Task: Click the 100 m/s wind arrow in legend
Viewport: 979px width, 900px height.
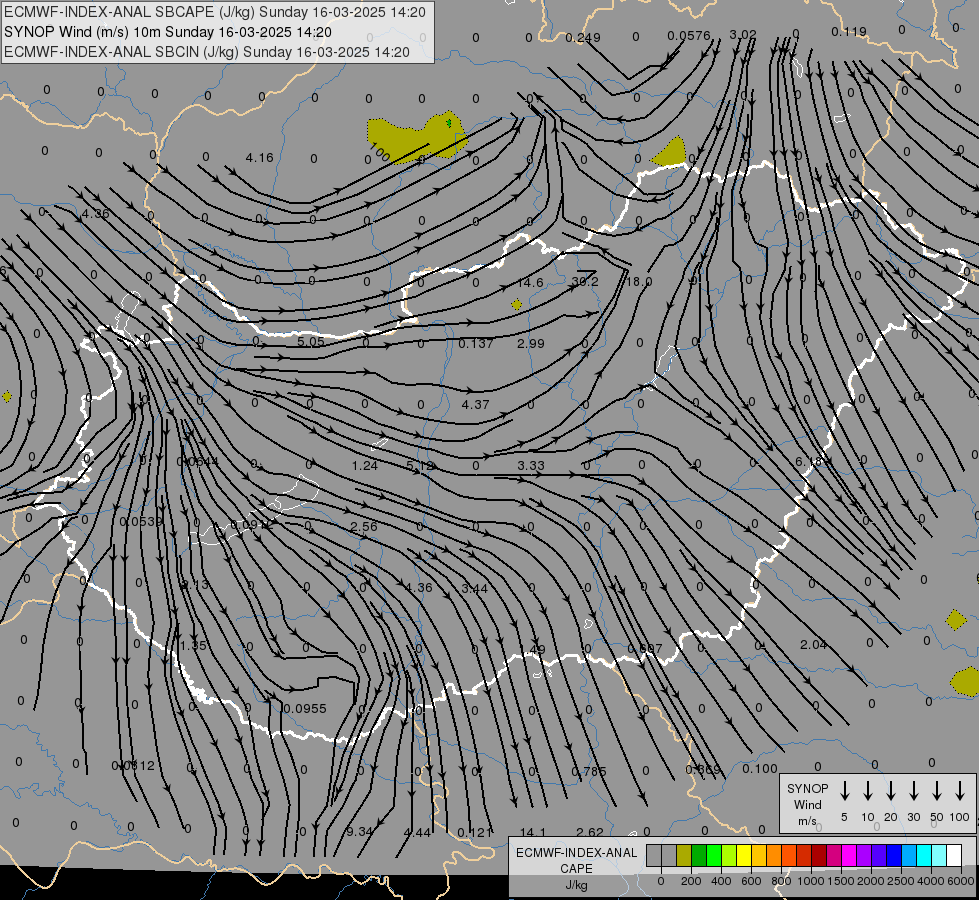Action: [960, 791]
